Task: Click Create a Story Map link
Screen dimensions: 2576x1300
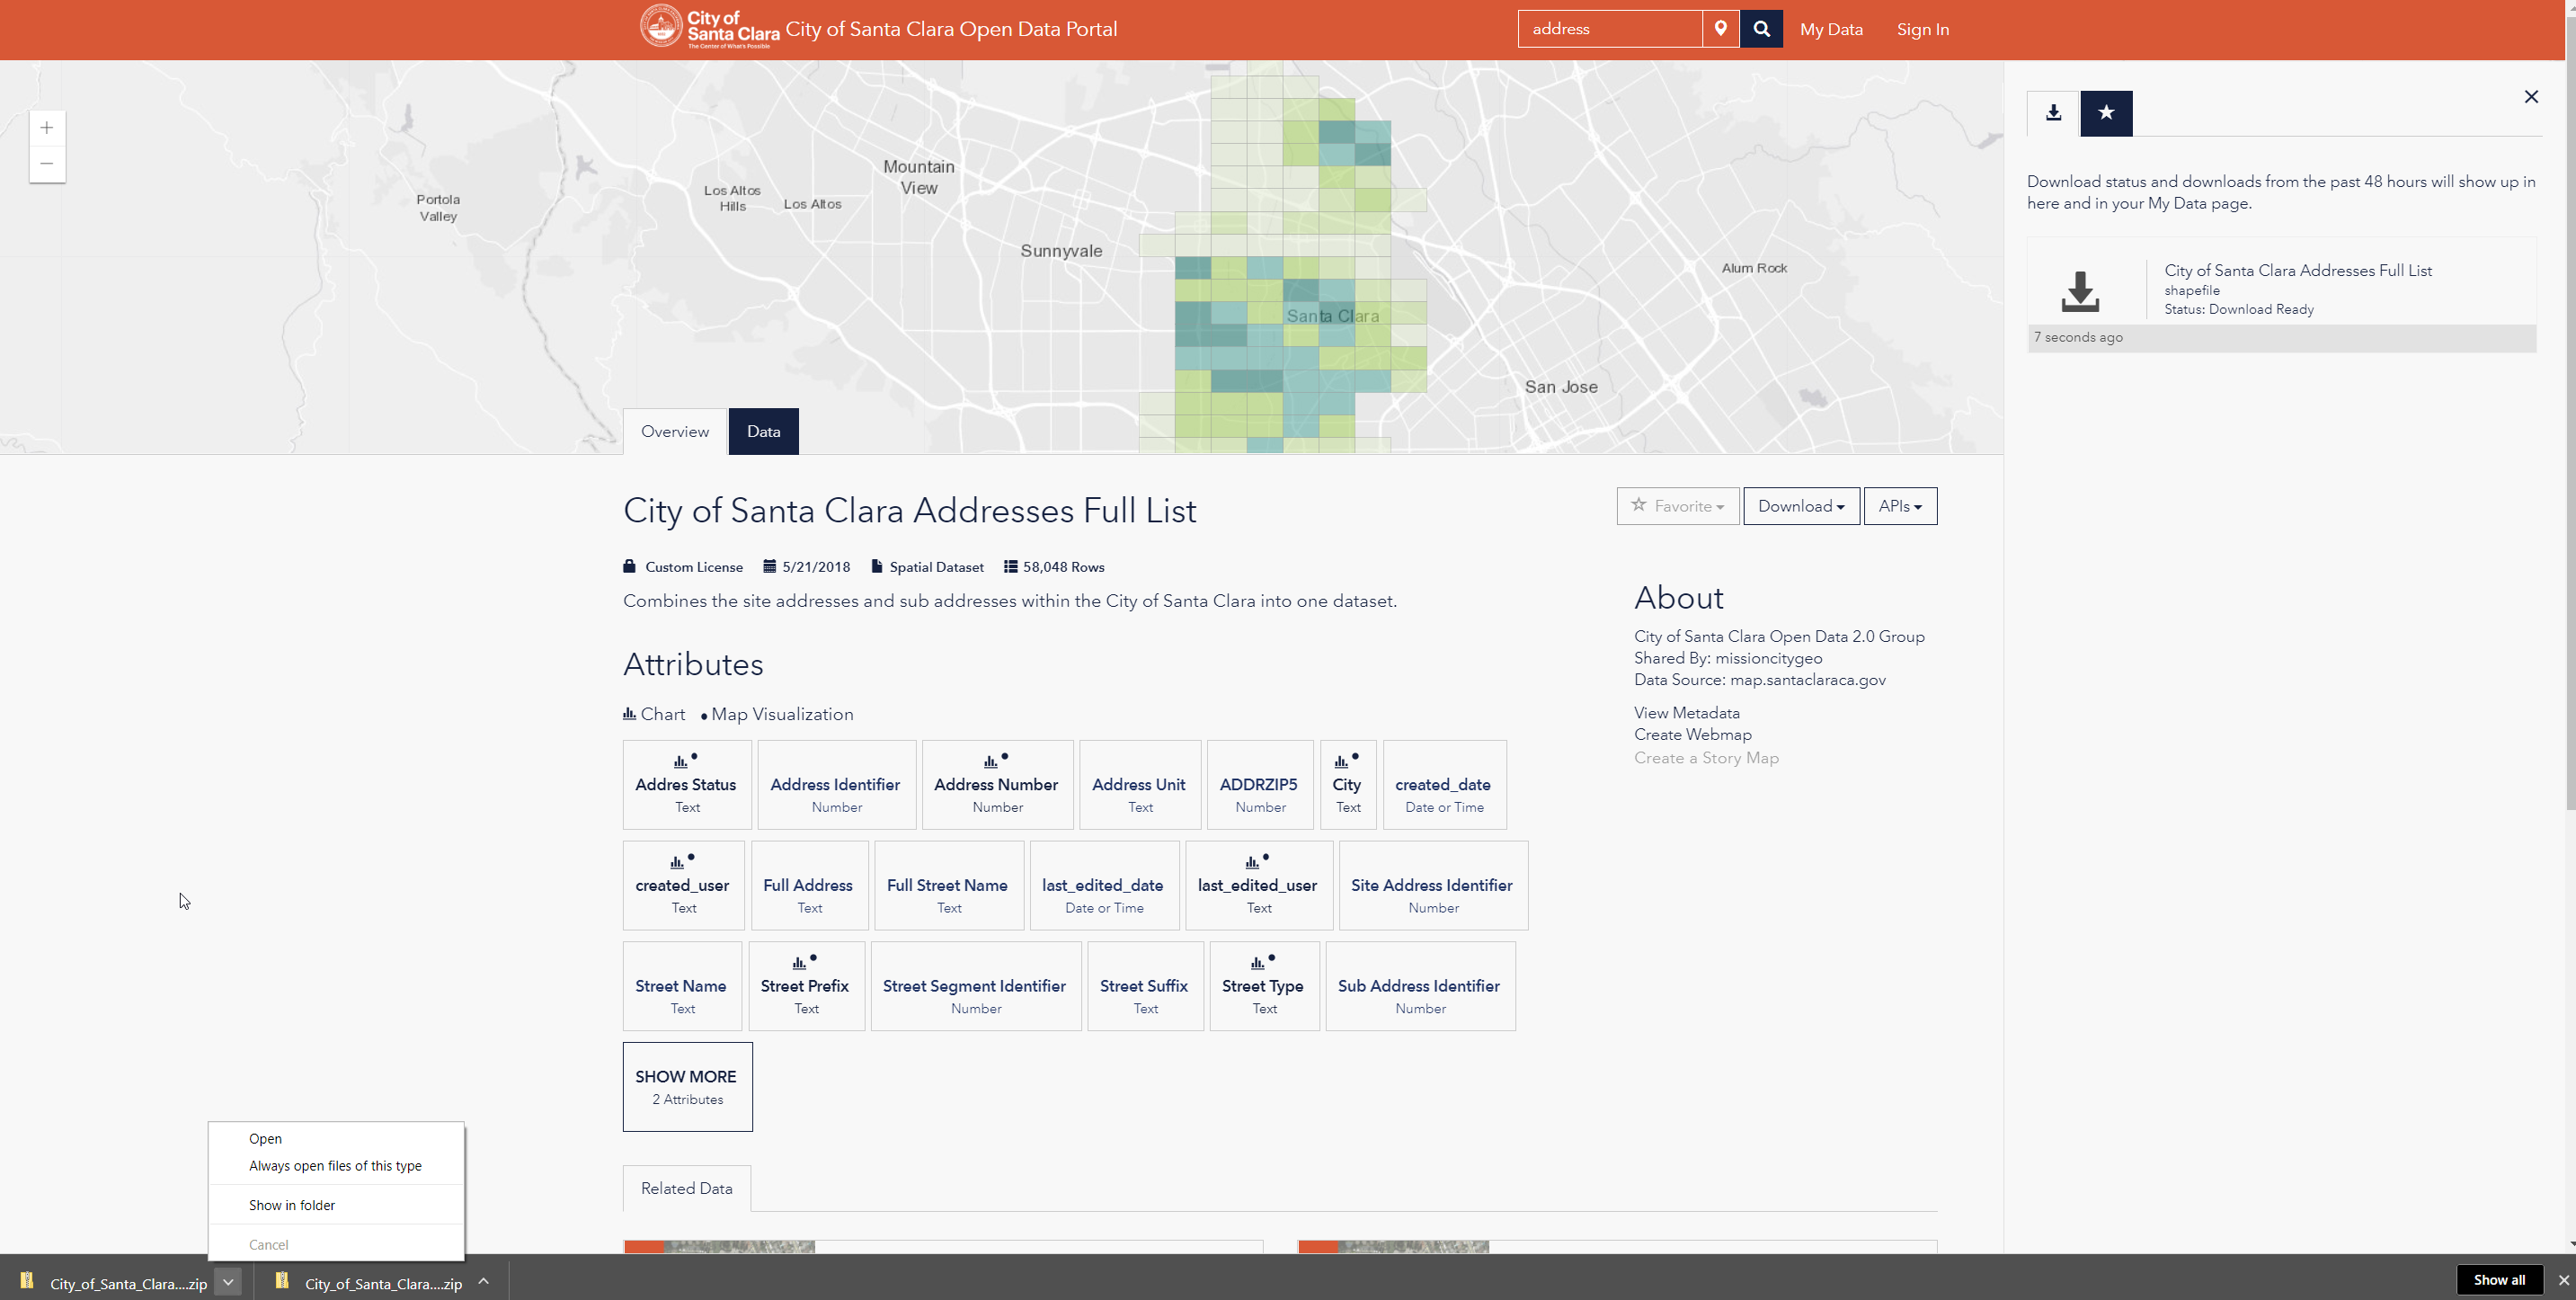Action: pyautogui.click(x=1706, y=758)
